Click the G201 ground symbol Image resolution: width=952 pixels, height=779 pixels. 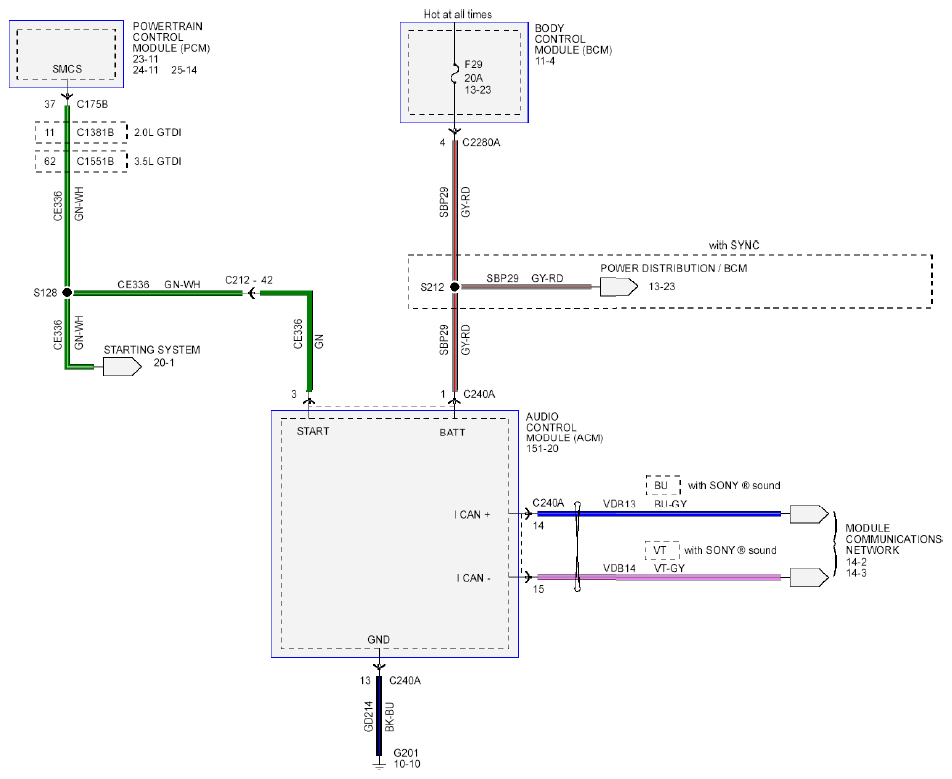pyautogui.click(x=379, y=765)
